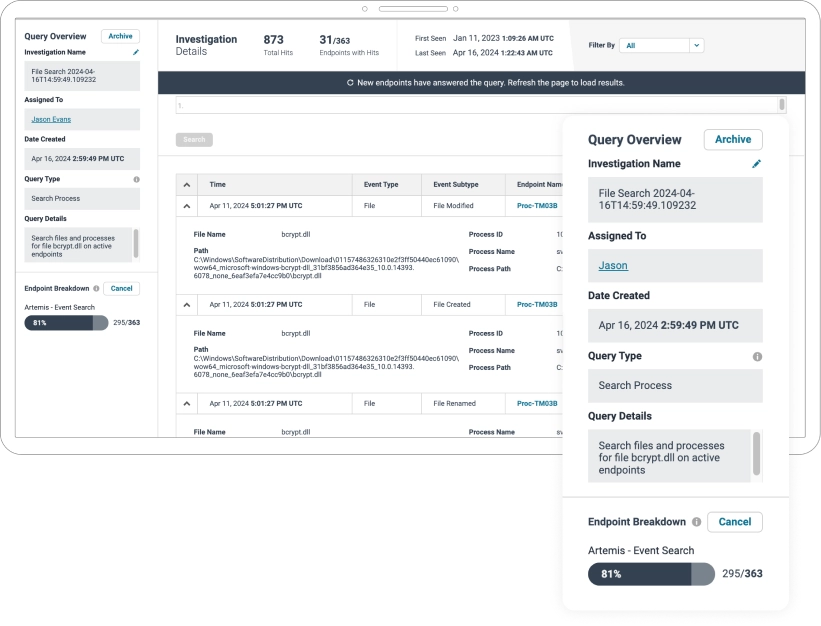Sort by the Time column header

pos(218,185)
